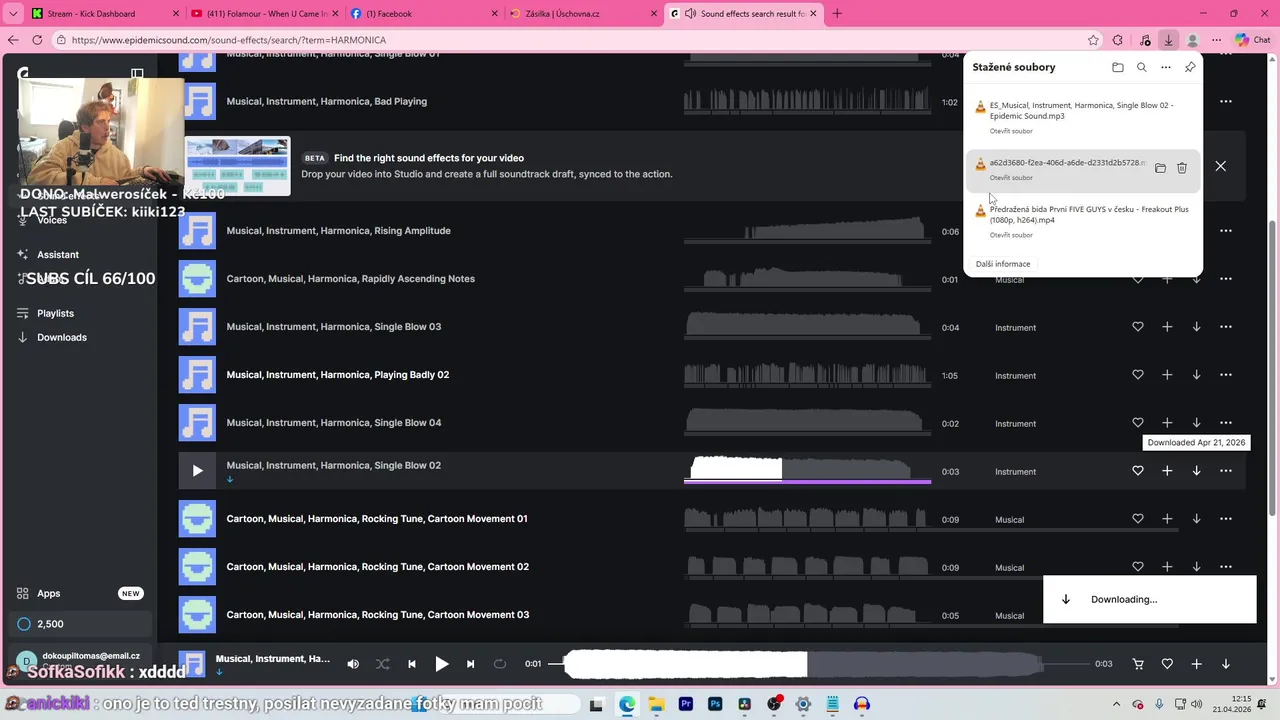Open Edge settings and more menu
The image size is (1280, 720).
1216,40
